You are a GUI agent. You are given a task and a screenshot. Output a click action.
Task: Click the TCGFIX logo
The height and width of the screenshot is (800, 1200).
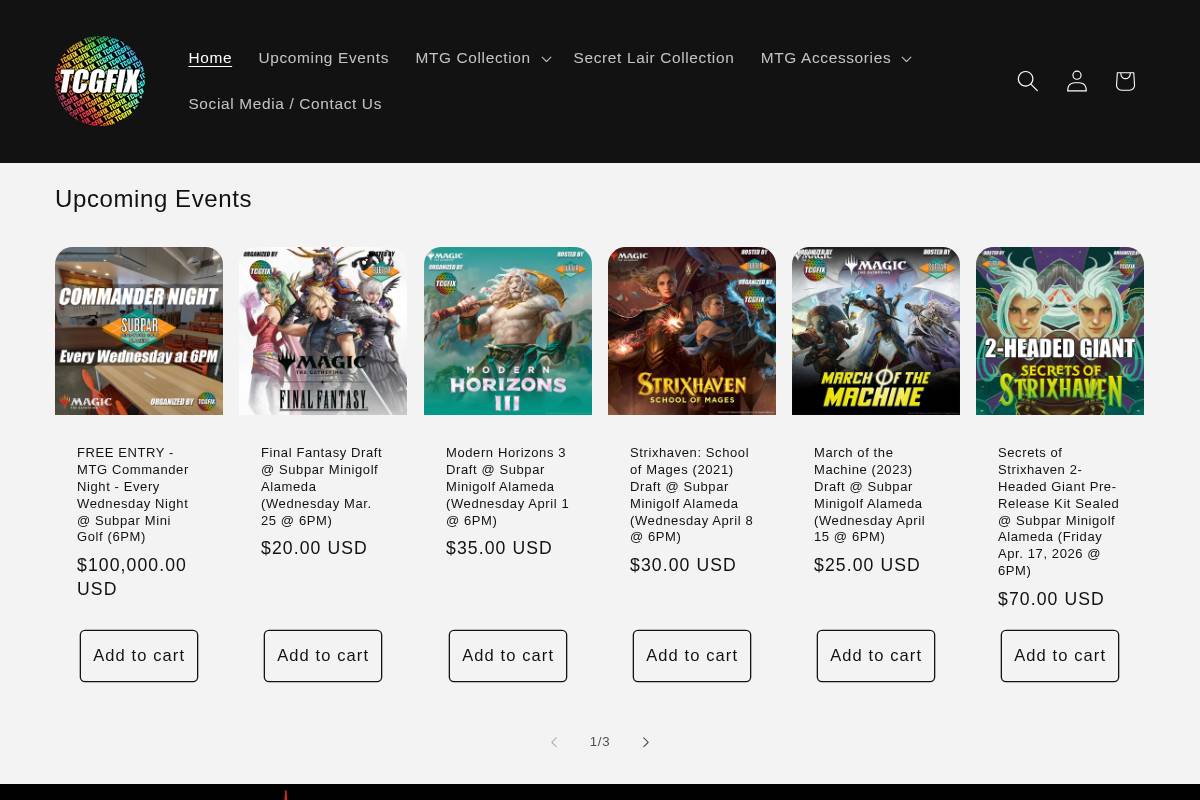click(x=100, y=81)
